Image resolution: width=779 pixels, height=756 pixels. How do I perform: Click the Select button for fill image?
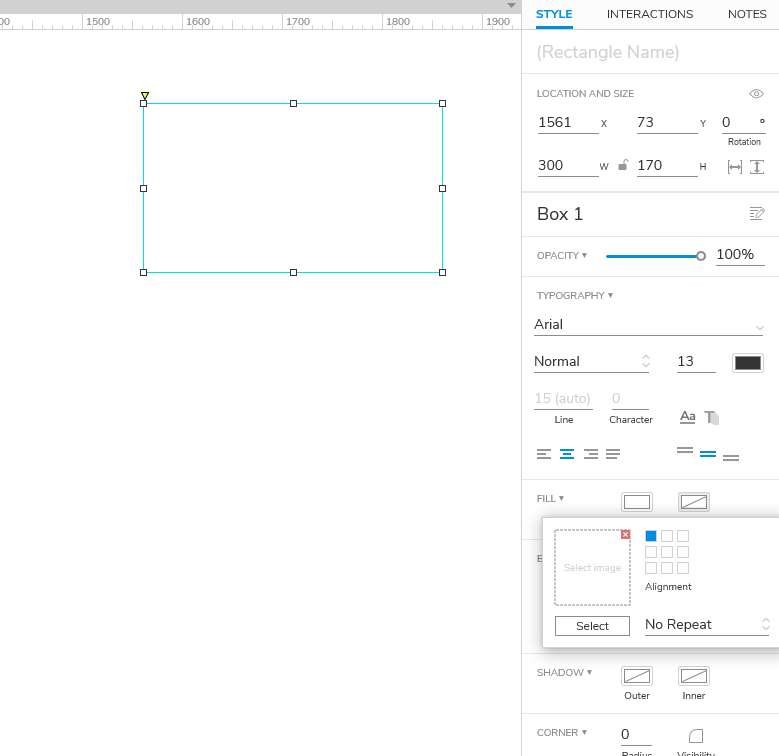point(592,626)
